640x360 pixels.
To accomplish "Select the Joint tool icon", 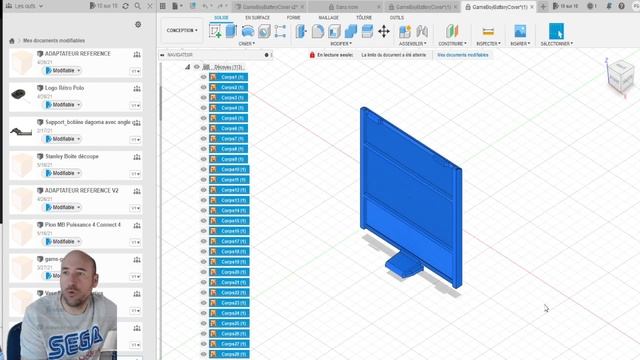I will [422, 31].
